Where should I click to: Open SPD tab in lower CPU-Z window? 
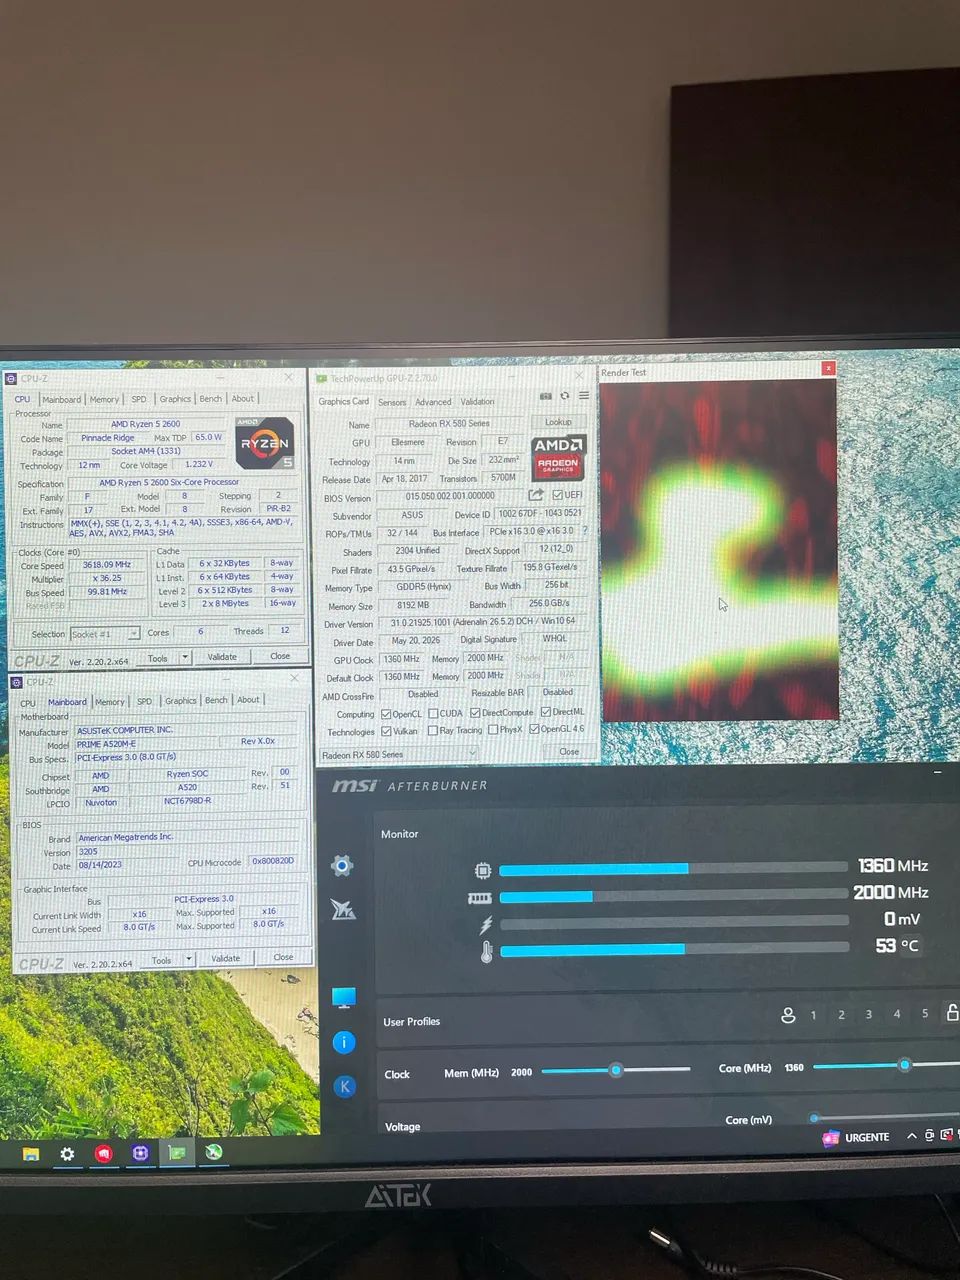[145, 701]
